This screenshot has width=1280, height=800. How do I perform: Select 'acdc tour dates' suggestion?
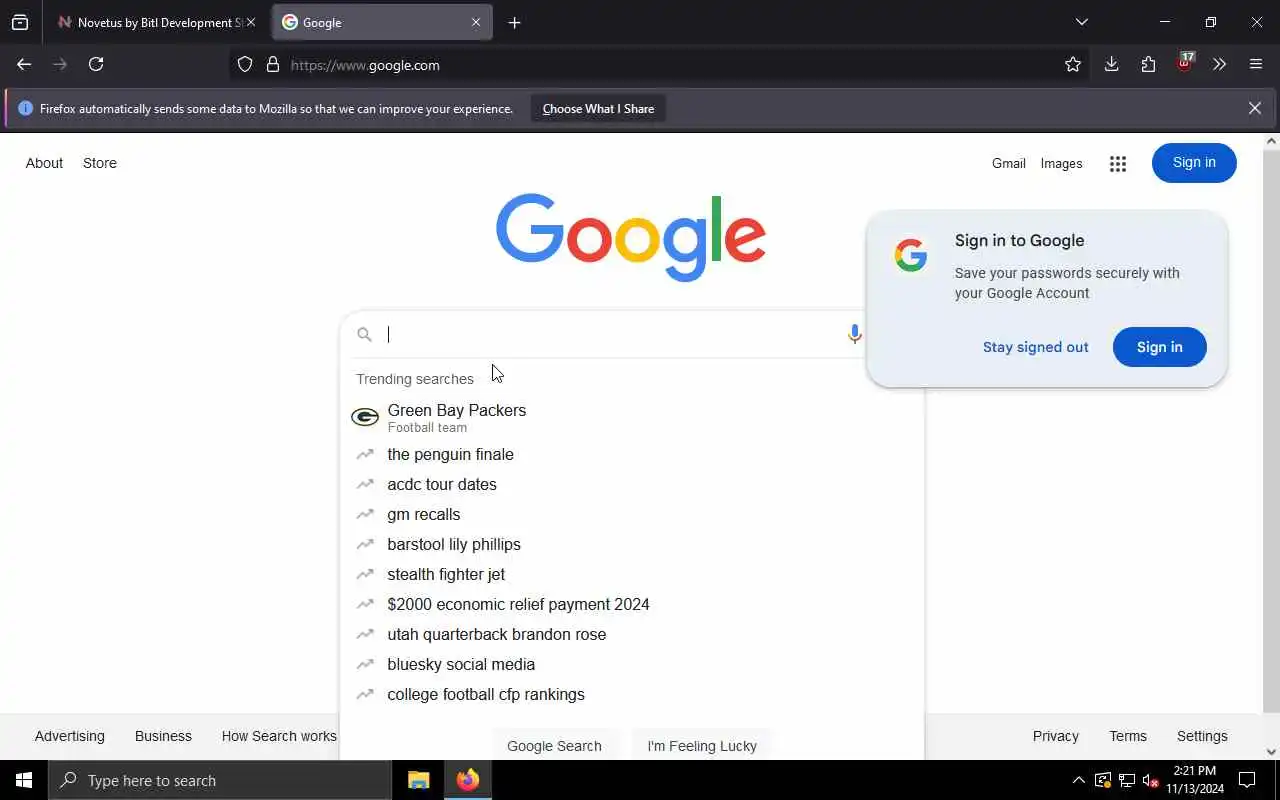click(x=632, y=484)
